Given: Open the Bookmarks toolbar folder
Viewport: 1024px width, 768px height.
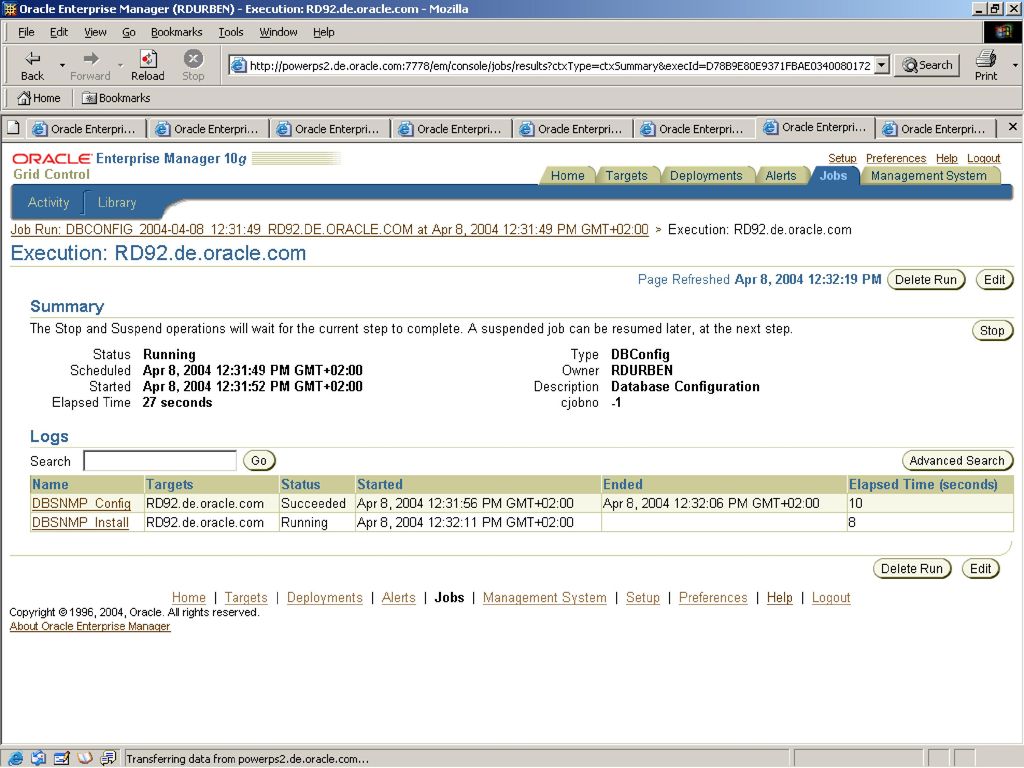Looking at the screenshot, I should click(x=116, y=98).
